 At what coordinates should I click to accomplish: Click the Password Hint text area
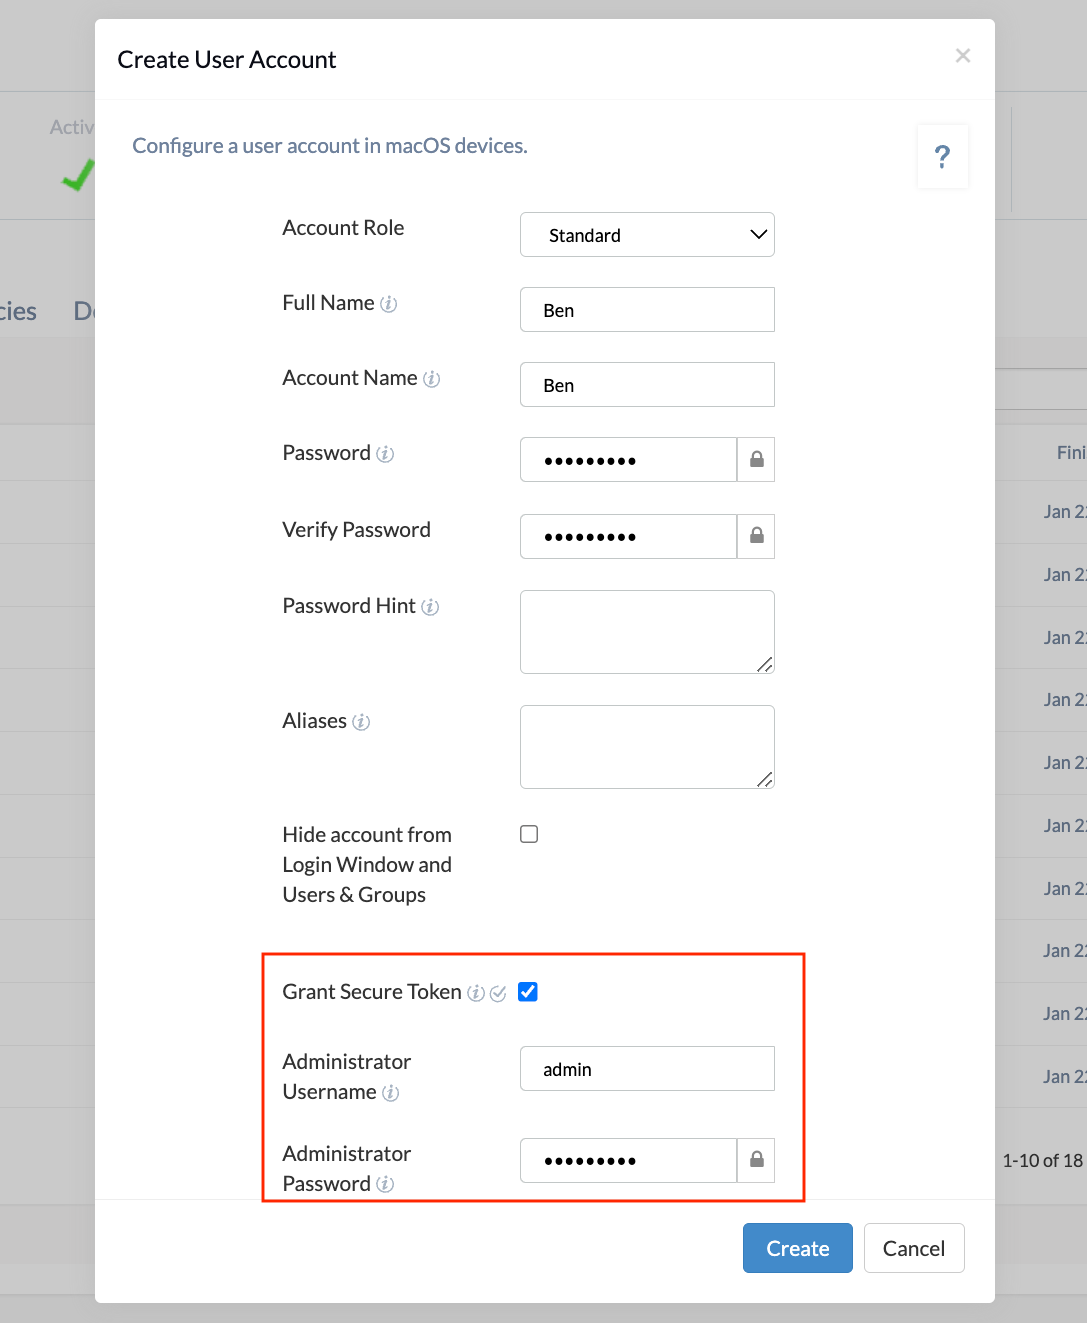(647, 632)
